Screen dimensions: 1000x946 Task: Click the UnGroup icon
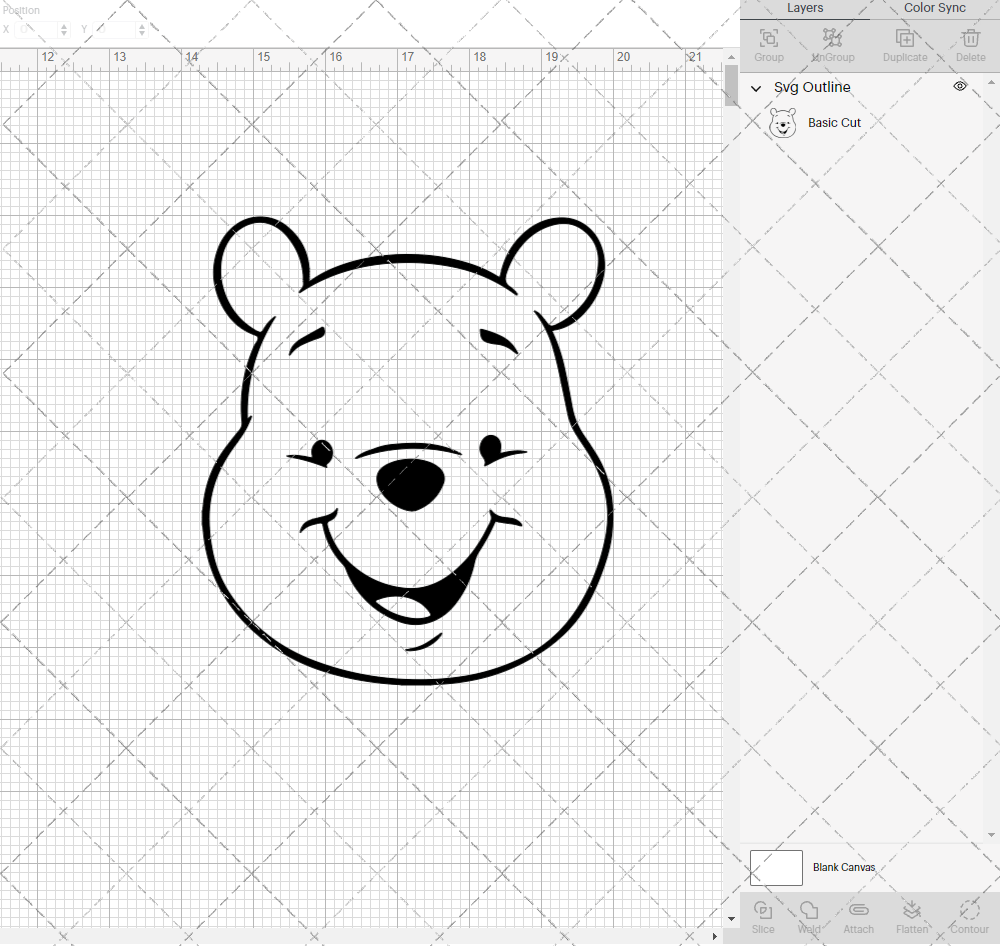tap(832, 38)
